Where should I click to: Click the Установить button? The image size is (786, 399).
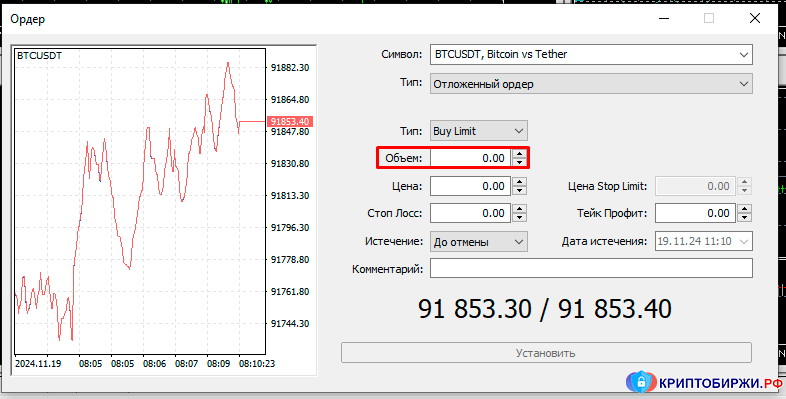pos(546,353)
